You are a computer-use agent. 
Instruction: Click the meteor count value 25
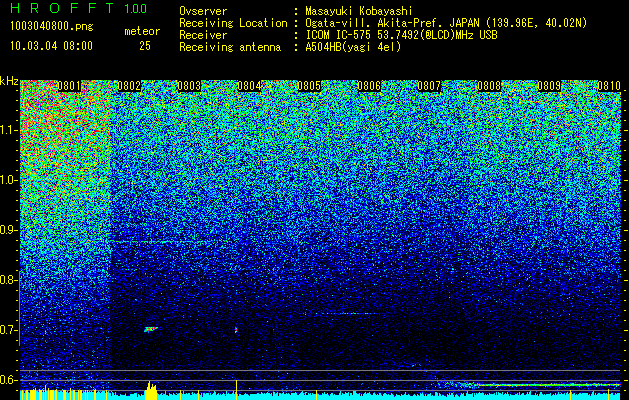click(x=145, y=46)
